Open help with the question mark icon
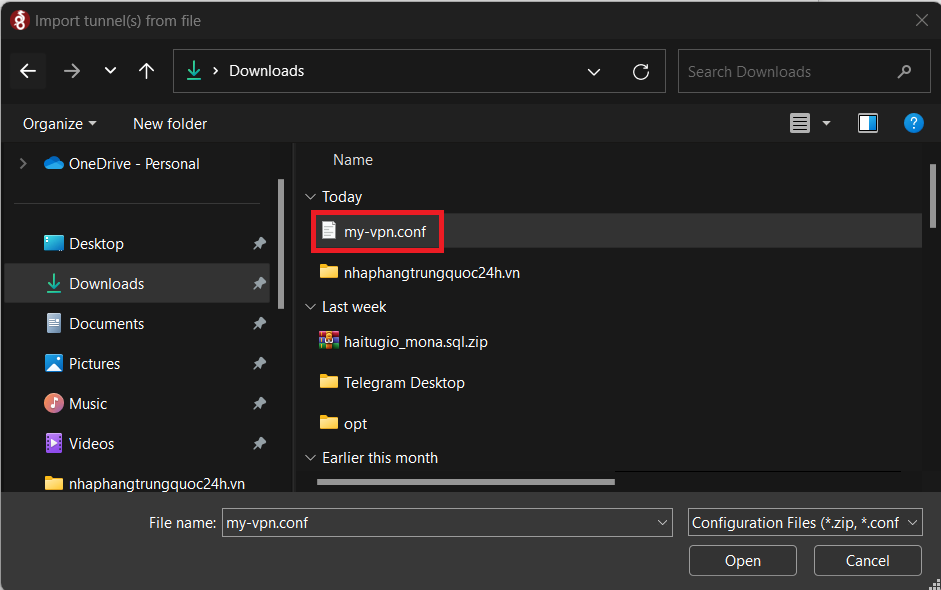 [x=913, y=123]
